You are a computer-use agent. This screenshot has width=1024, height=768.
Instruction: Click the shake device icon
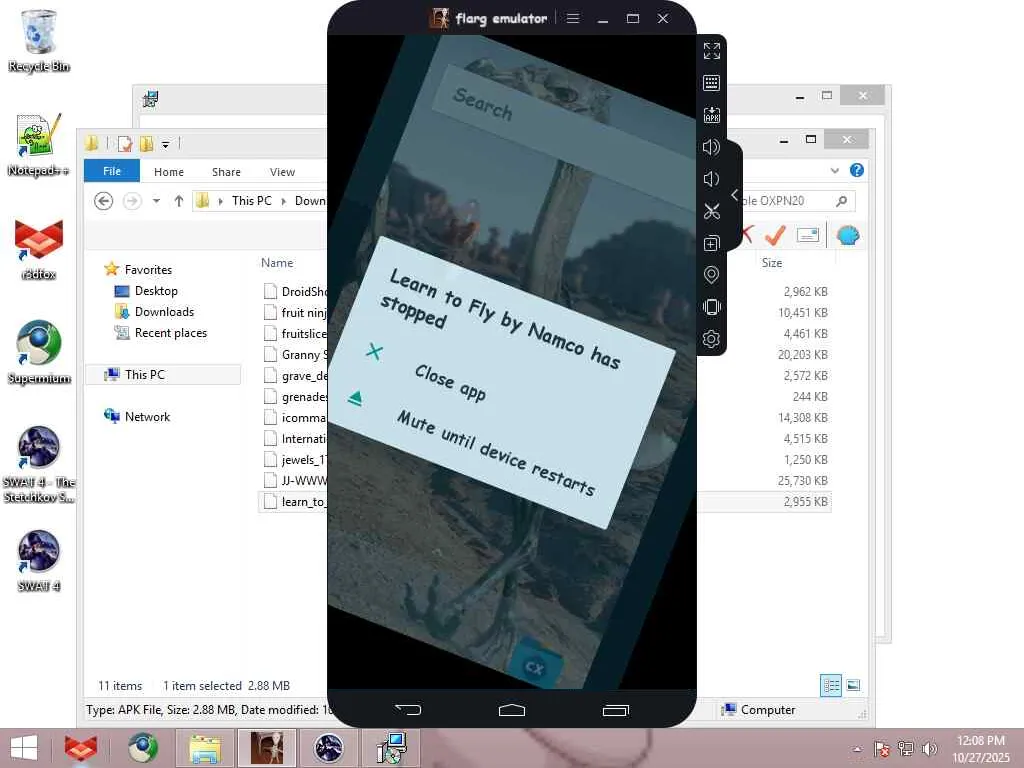pos(711,307)
